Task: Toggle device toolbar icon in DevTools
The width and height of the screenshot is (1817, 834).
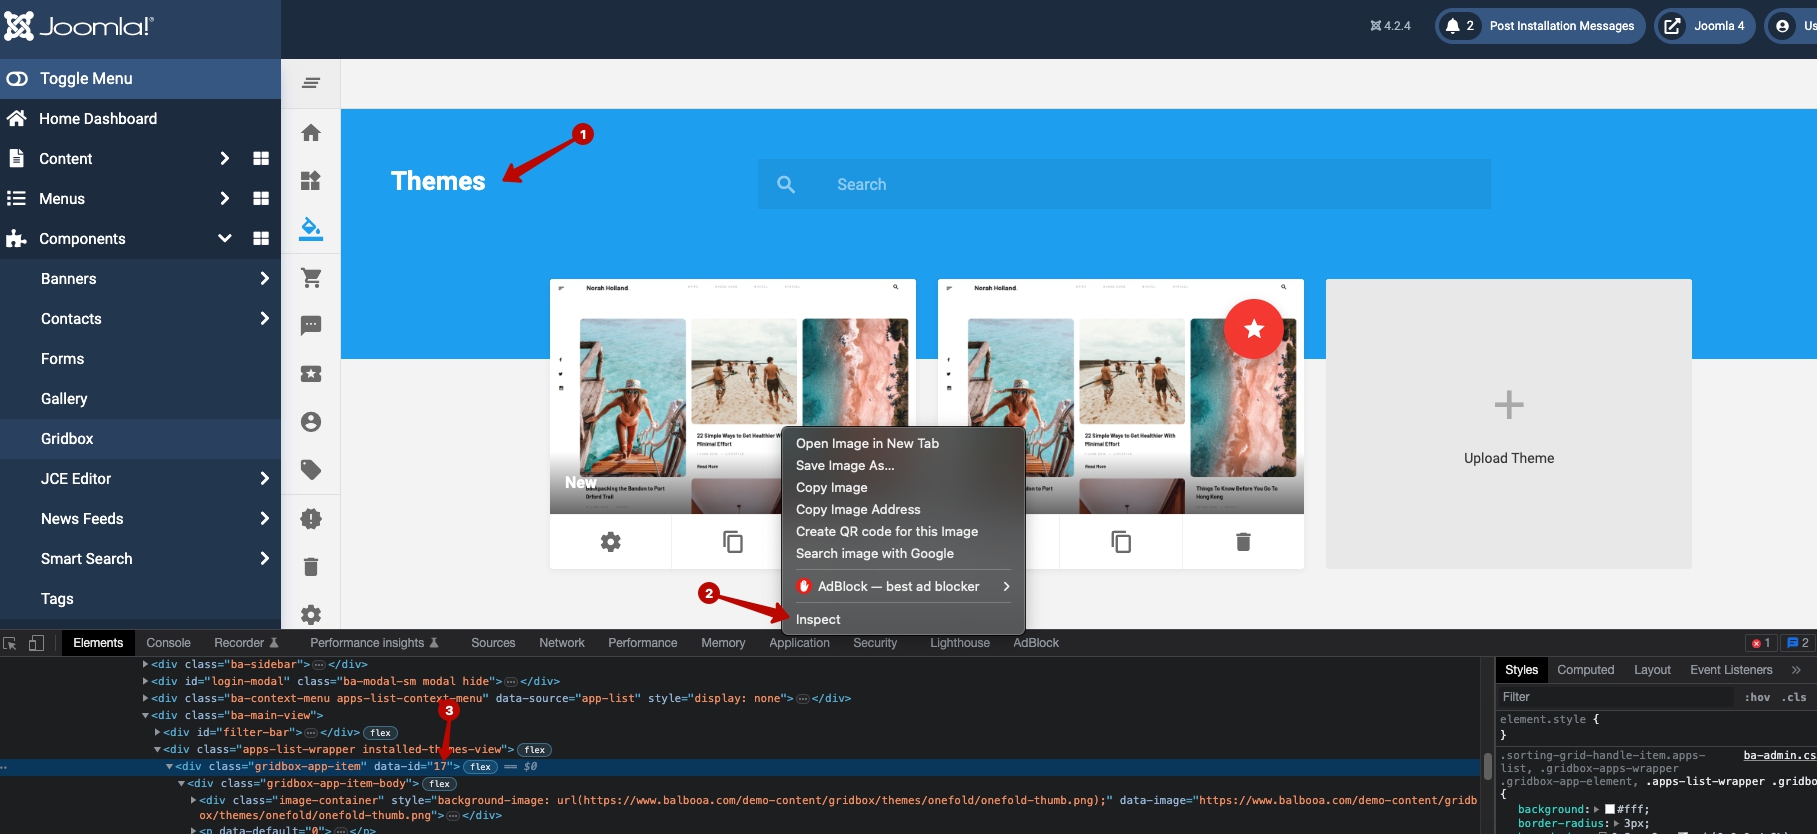Action: tap(36, 643)
